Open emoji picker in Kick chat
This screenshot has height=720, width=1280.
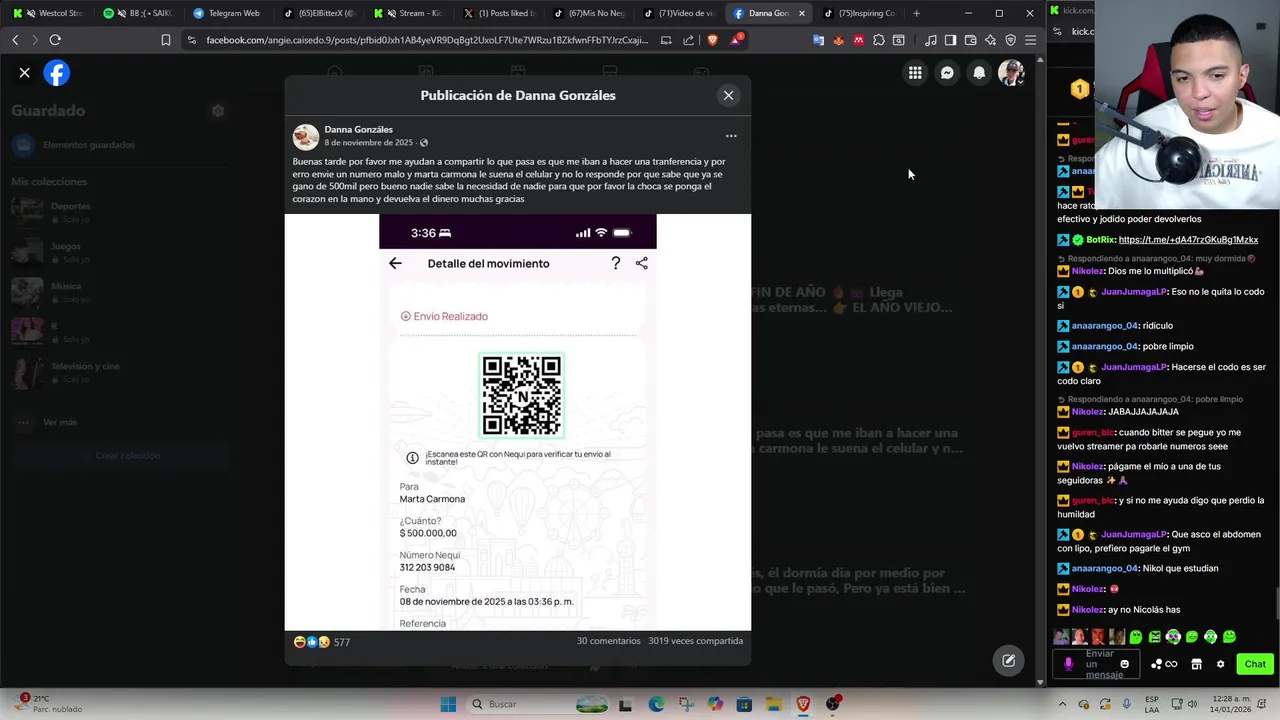tap(1125, 664)
